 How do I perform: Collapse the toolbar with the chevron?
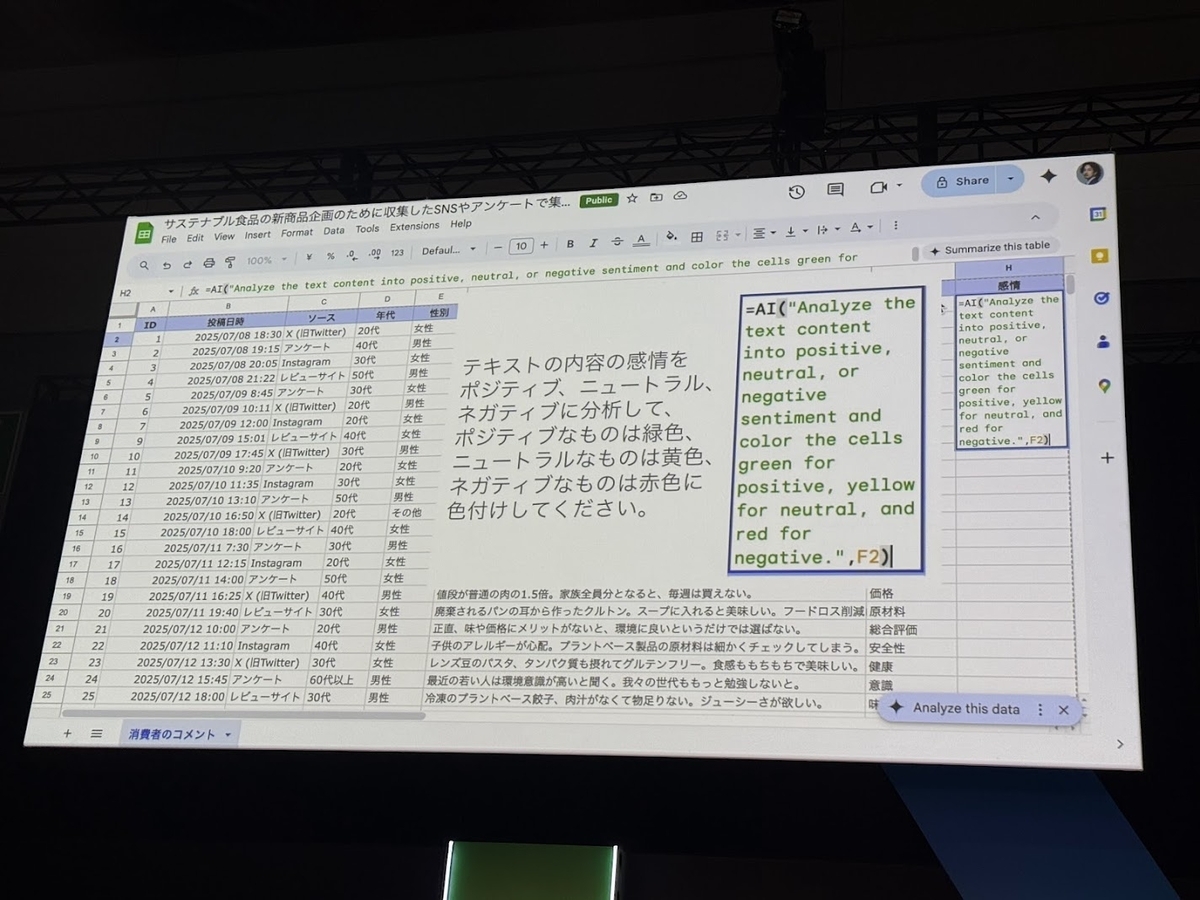[1034, 217]
